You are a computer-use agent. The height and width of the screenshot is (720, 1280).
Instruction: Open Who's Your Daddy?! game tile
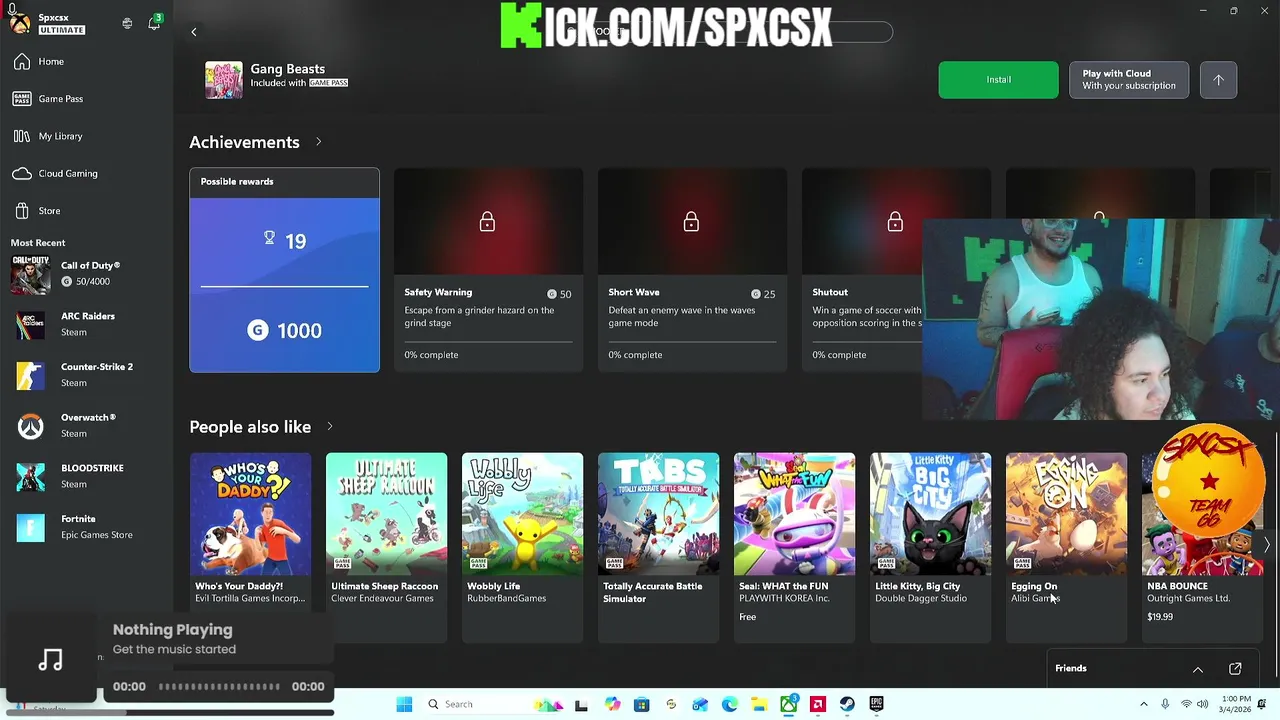tap(250, 546)
